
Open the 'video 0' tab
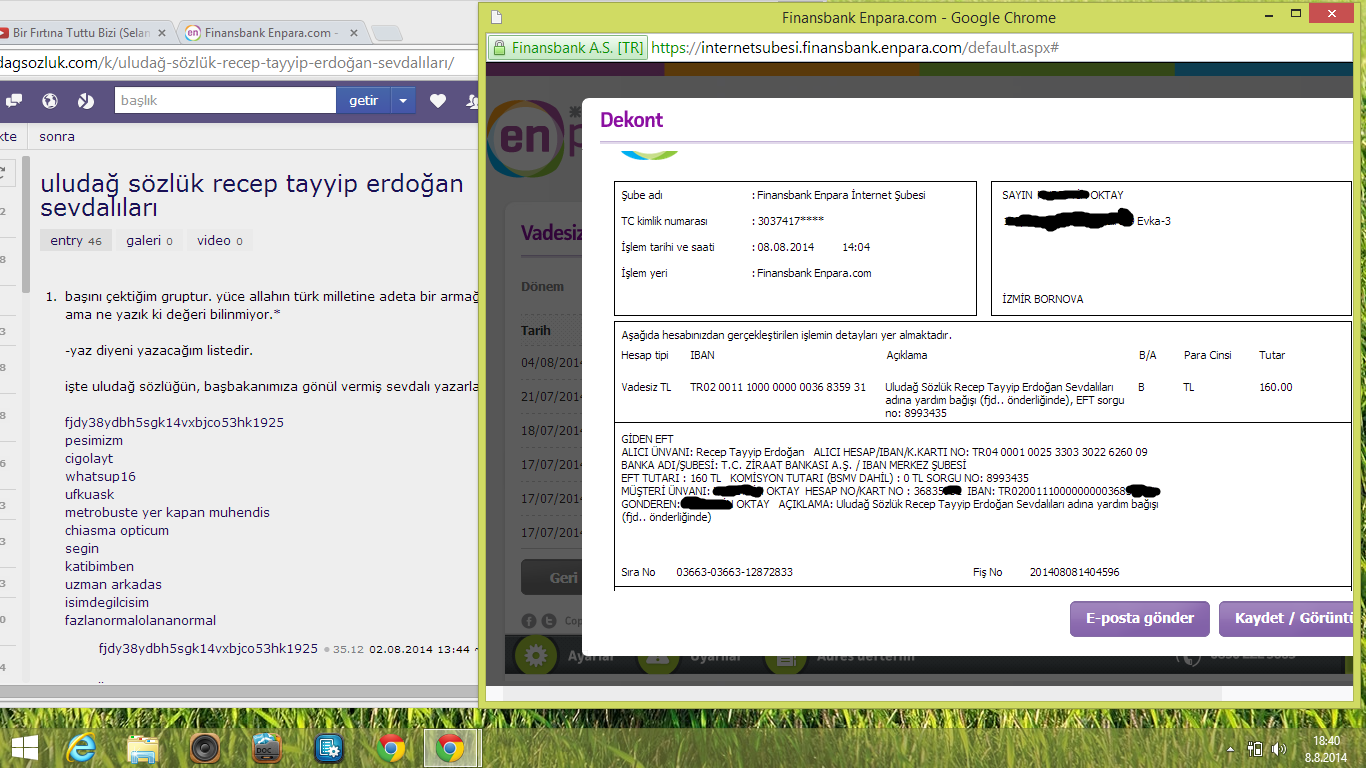[x=220, y=240]
